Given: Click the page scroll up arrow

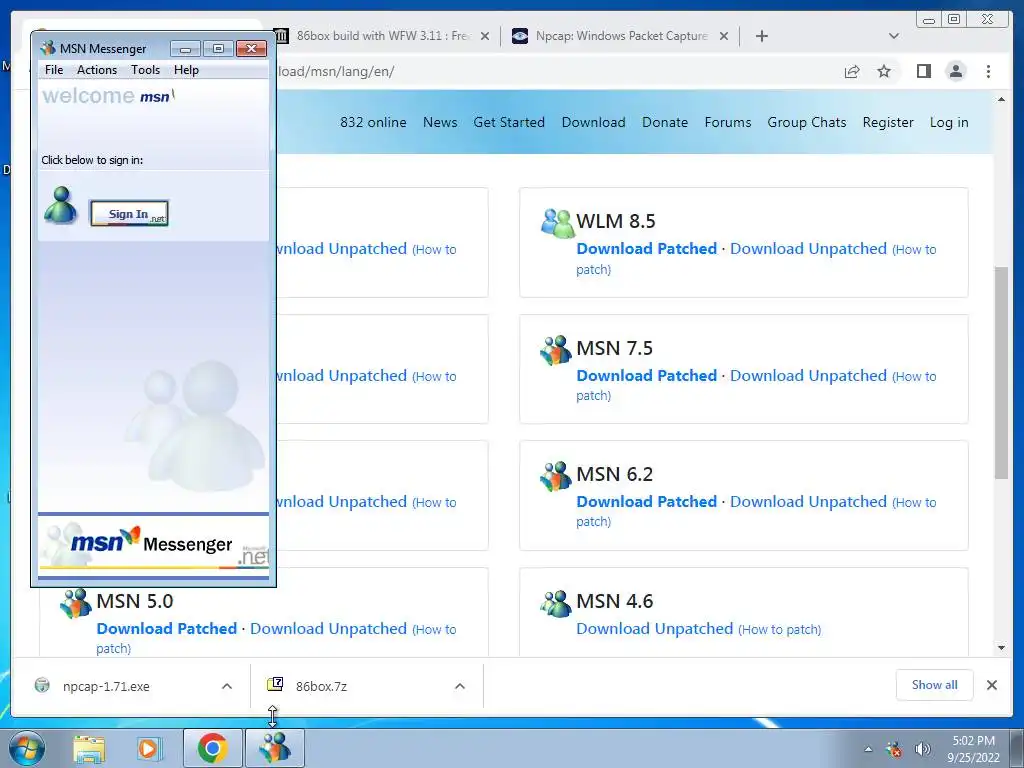Looking at the screenshot, I should click(1001, 99).
